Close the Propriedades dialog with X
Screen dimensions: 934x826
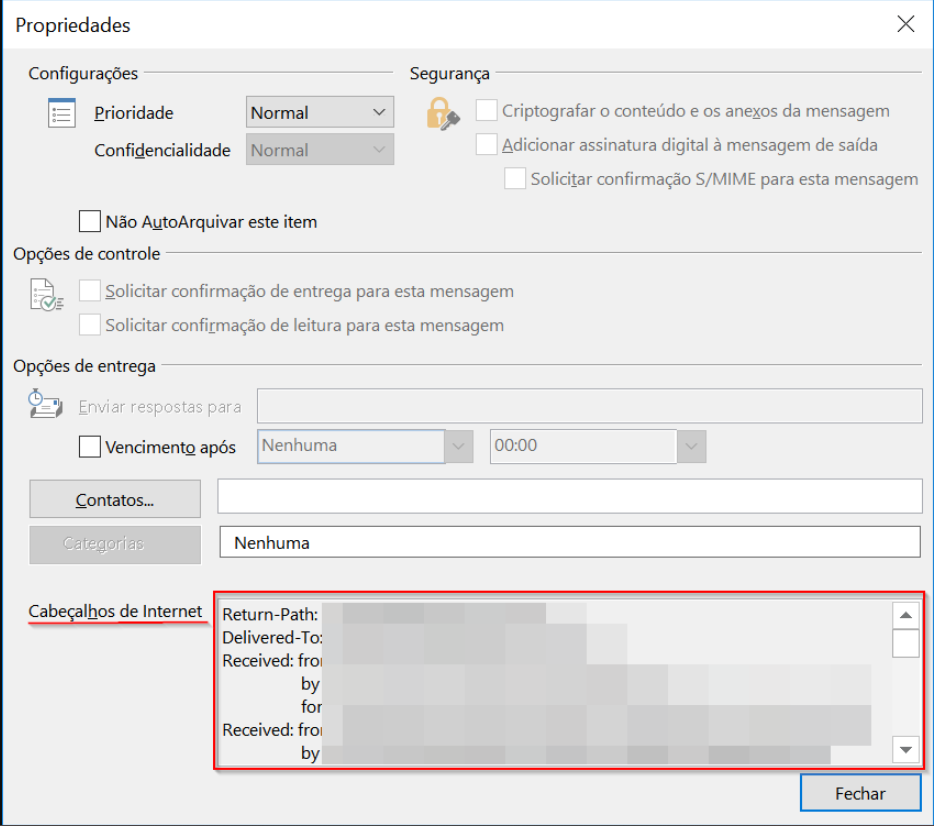[906, 25]
